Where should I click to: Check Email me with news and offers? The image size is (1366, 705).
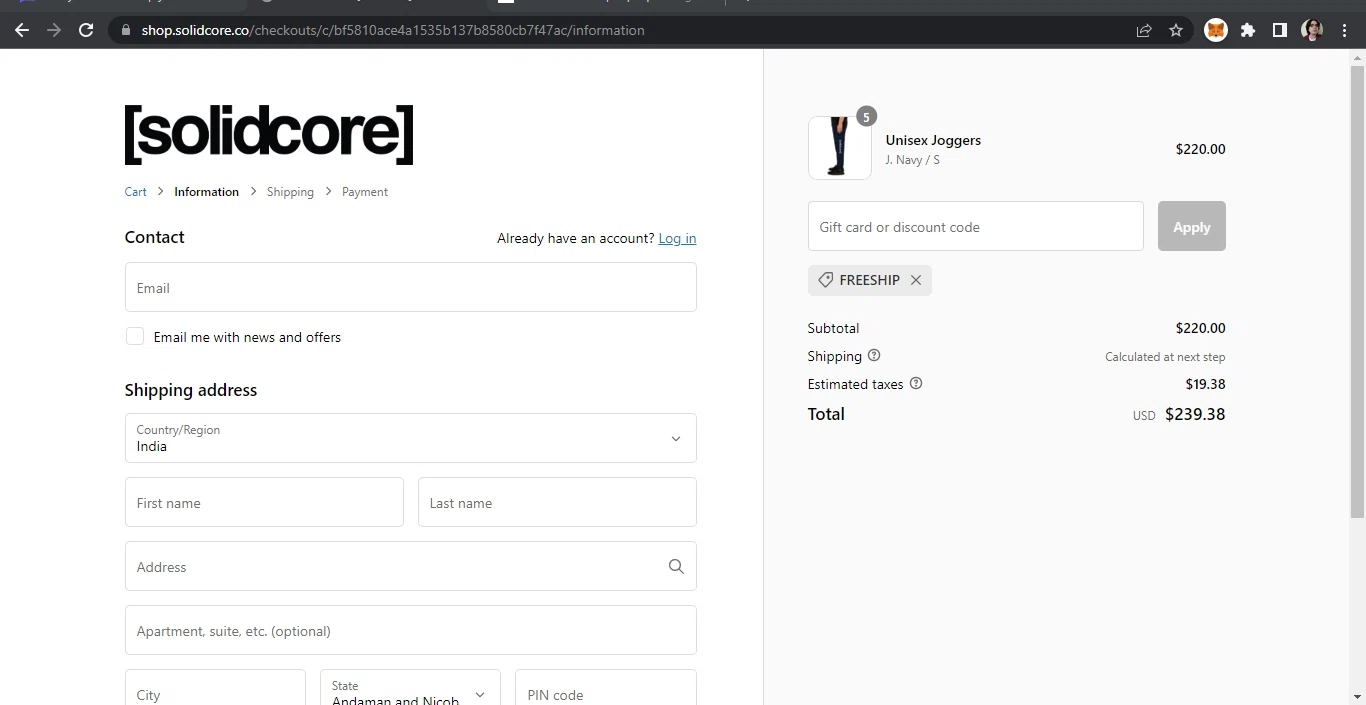(x=135, y=337)
